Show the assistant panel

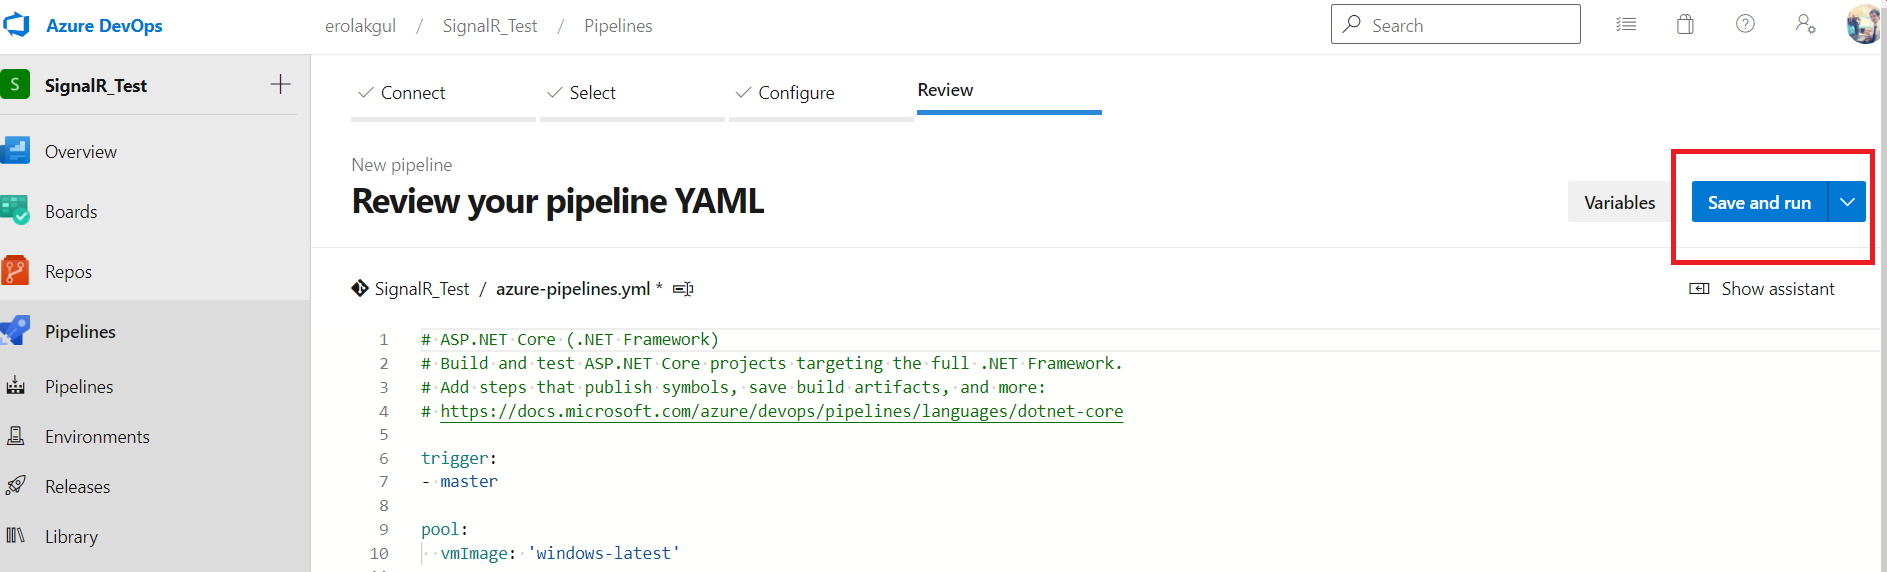click(x=1762, y=289)
